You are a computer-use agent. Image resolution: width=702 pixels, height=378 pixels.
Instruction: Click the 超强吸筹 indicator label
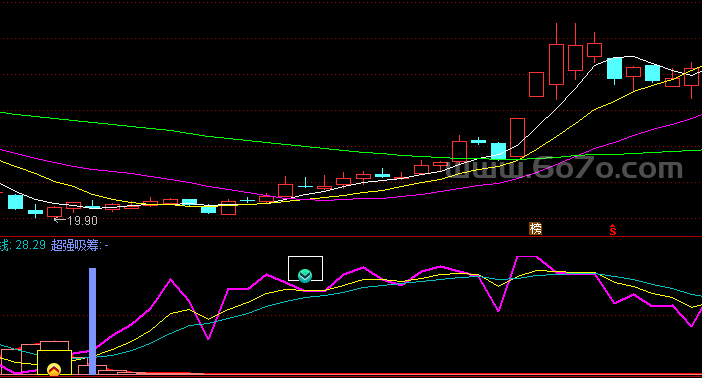[75, 245]
